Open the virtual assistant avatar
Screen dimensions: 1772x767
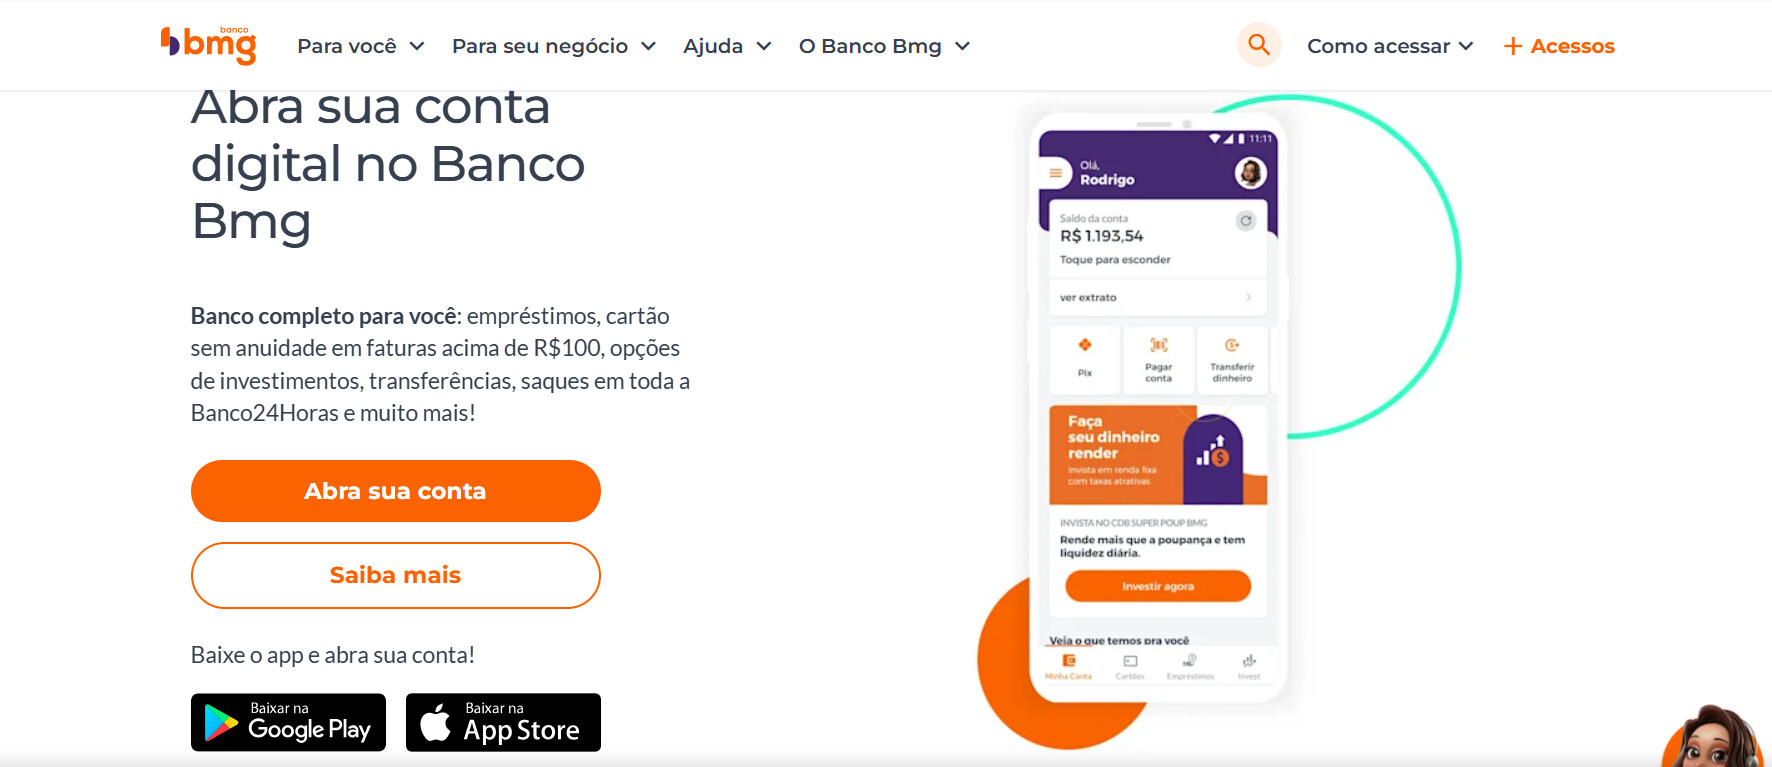1713,741
